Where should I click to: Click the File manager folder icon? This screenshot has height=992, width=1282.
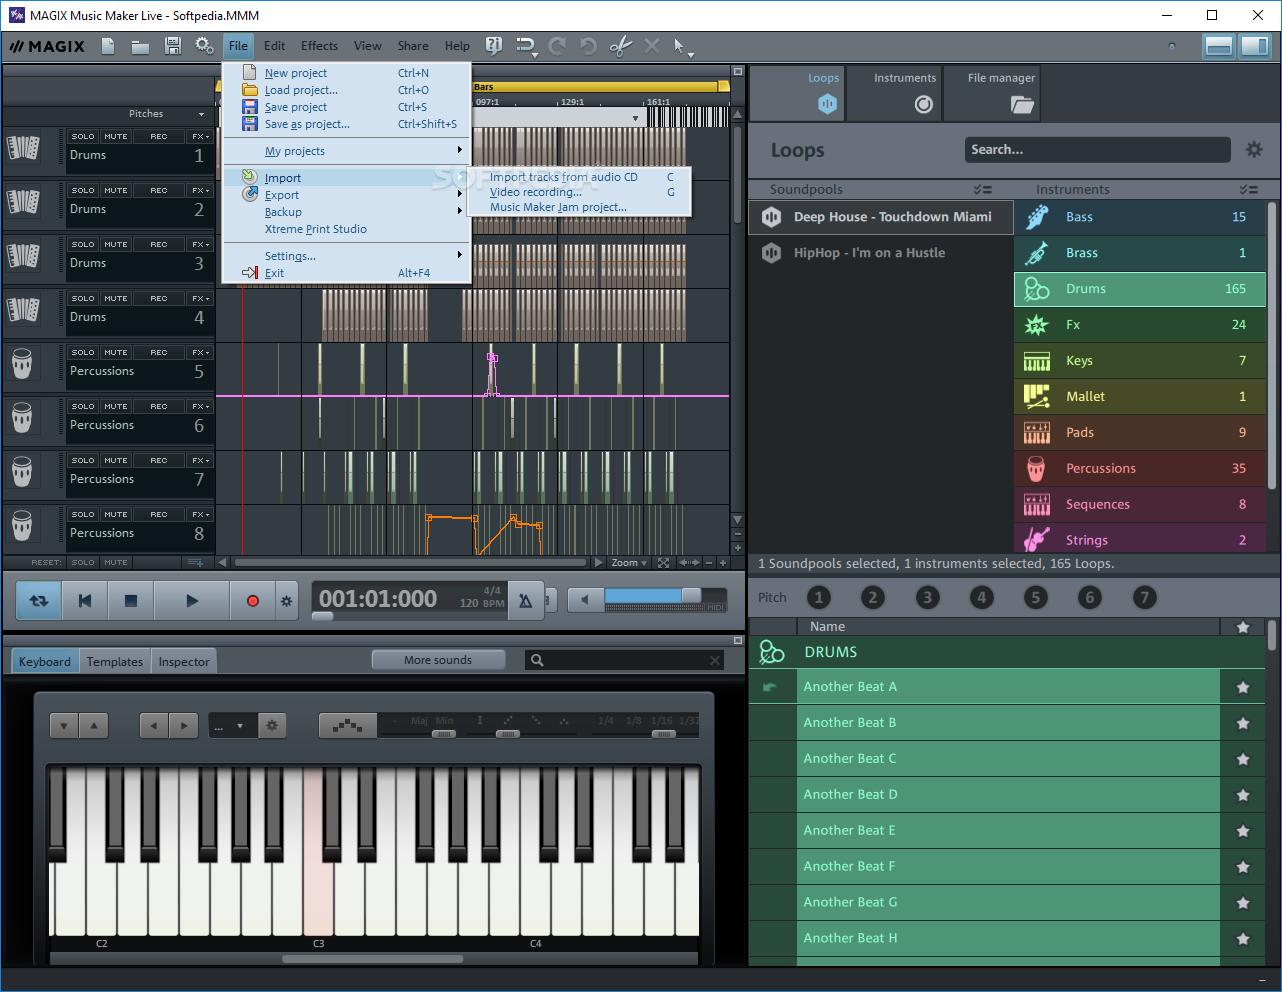1021,104
